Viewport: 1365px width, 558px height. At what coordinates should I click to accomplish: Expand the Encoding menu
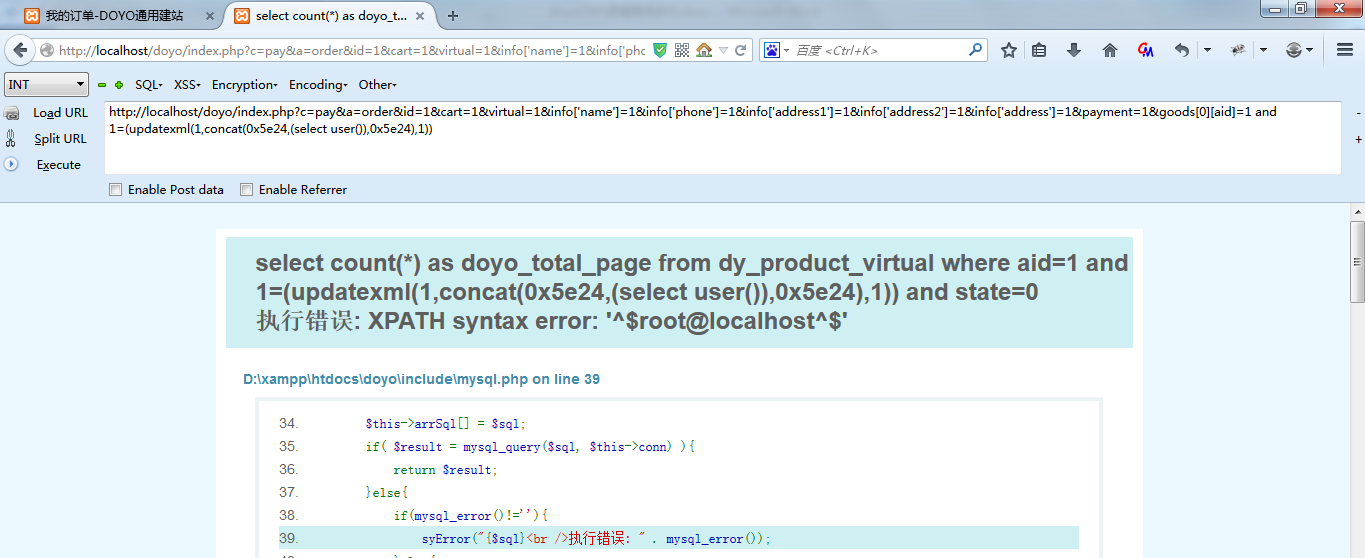tap(319, 85)
